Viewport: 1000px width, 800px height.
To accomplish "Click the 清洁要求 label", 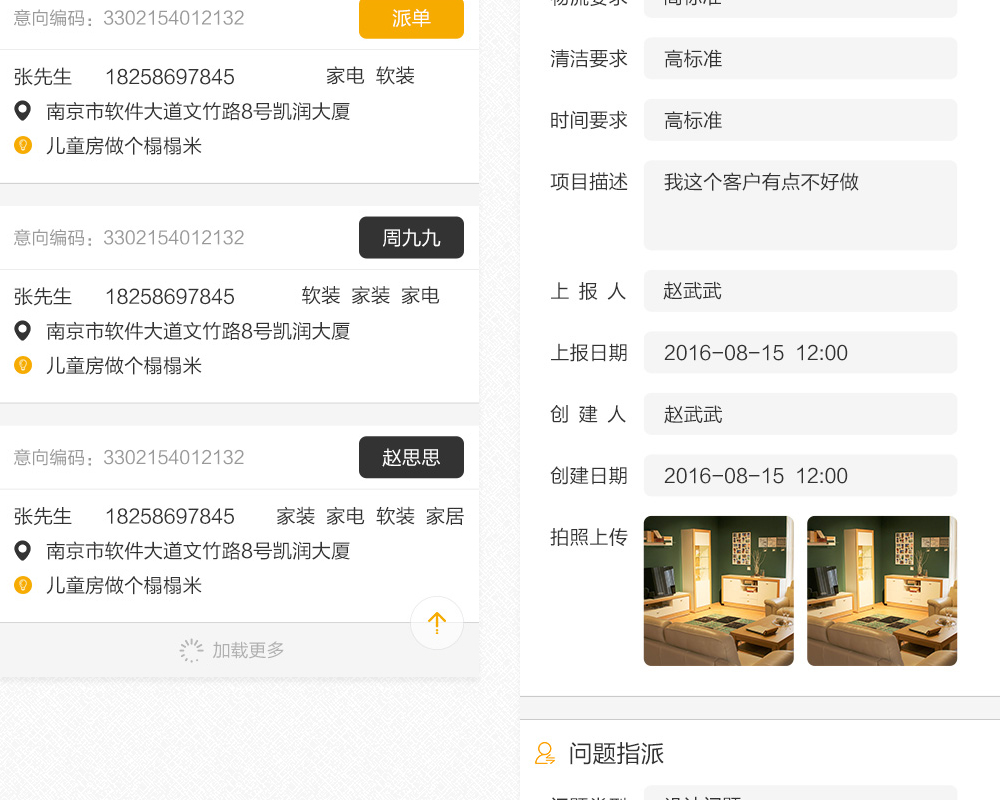I will point(589,59).
